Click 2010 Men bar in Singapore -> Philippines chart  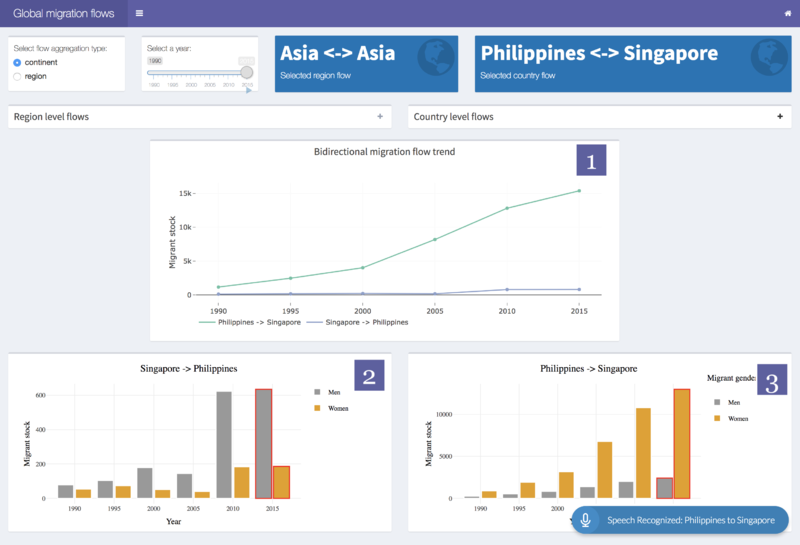[224, 445]
